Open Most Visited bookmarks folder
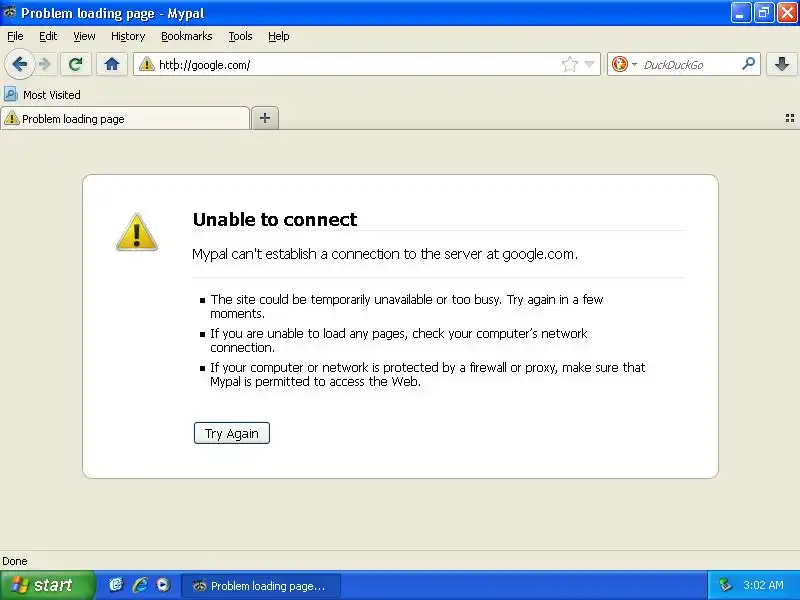The image size is (800, 600). (x=42, y=95)
